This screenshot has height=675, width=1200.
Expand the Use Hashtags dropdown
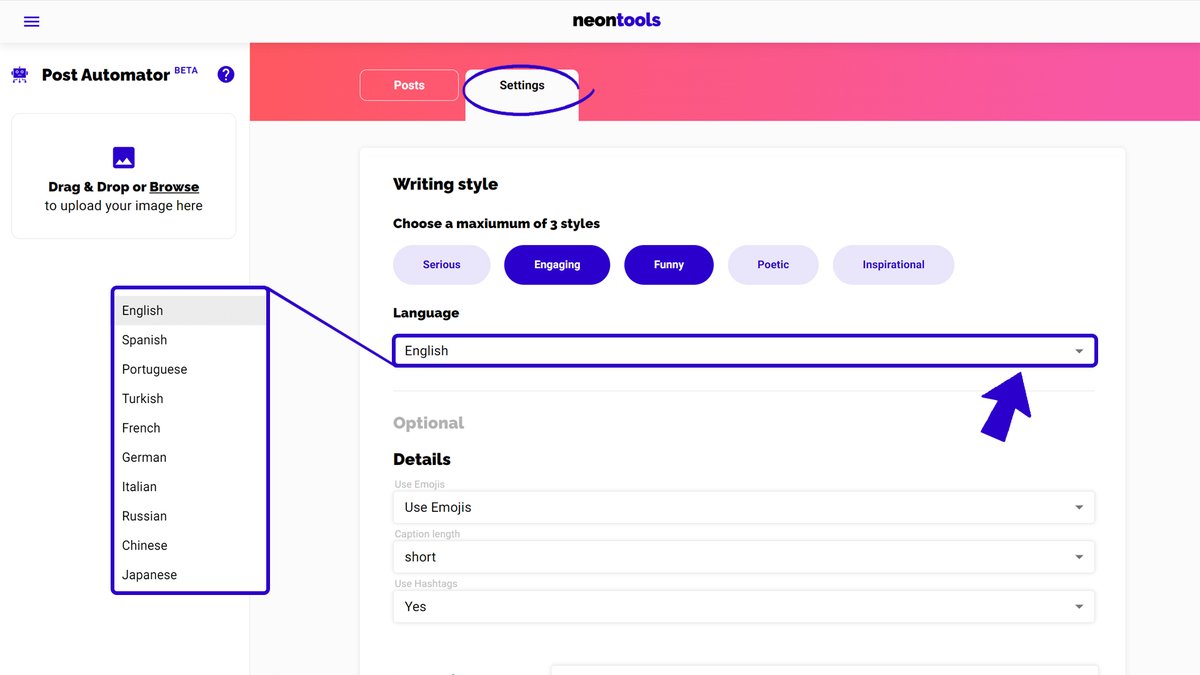click(743, 606)
